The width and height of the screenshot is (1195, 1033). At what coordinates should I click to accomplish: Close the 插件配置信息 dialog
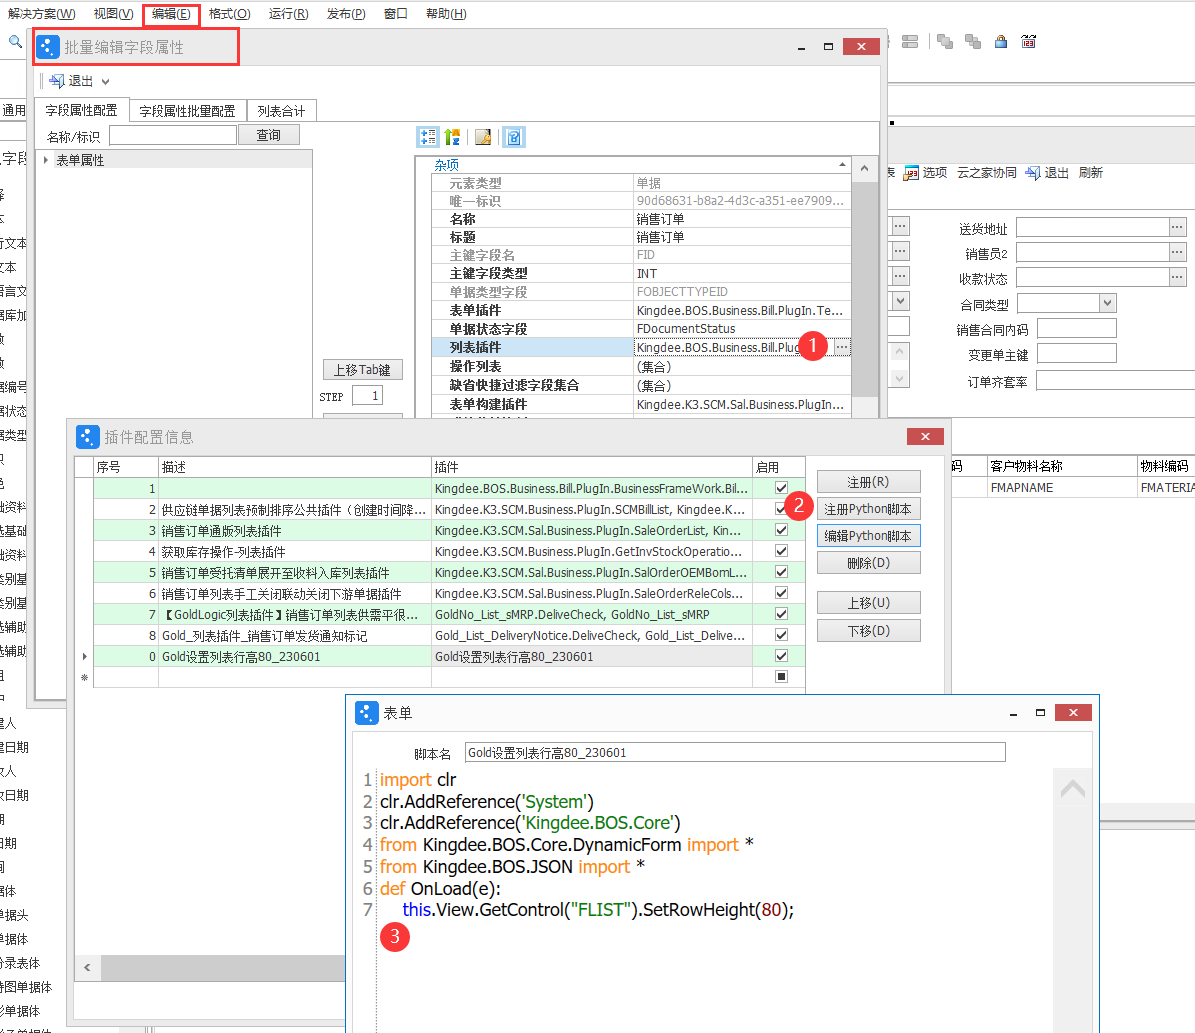tap(925, 436)
